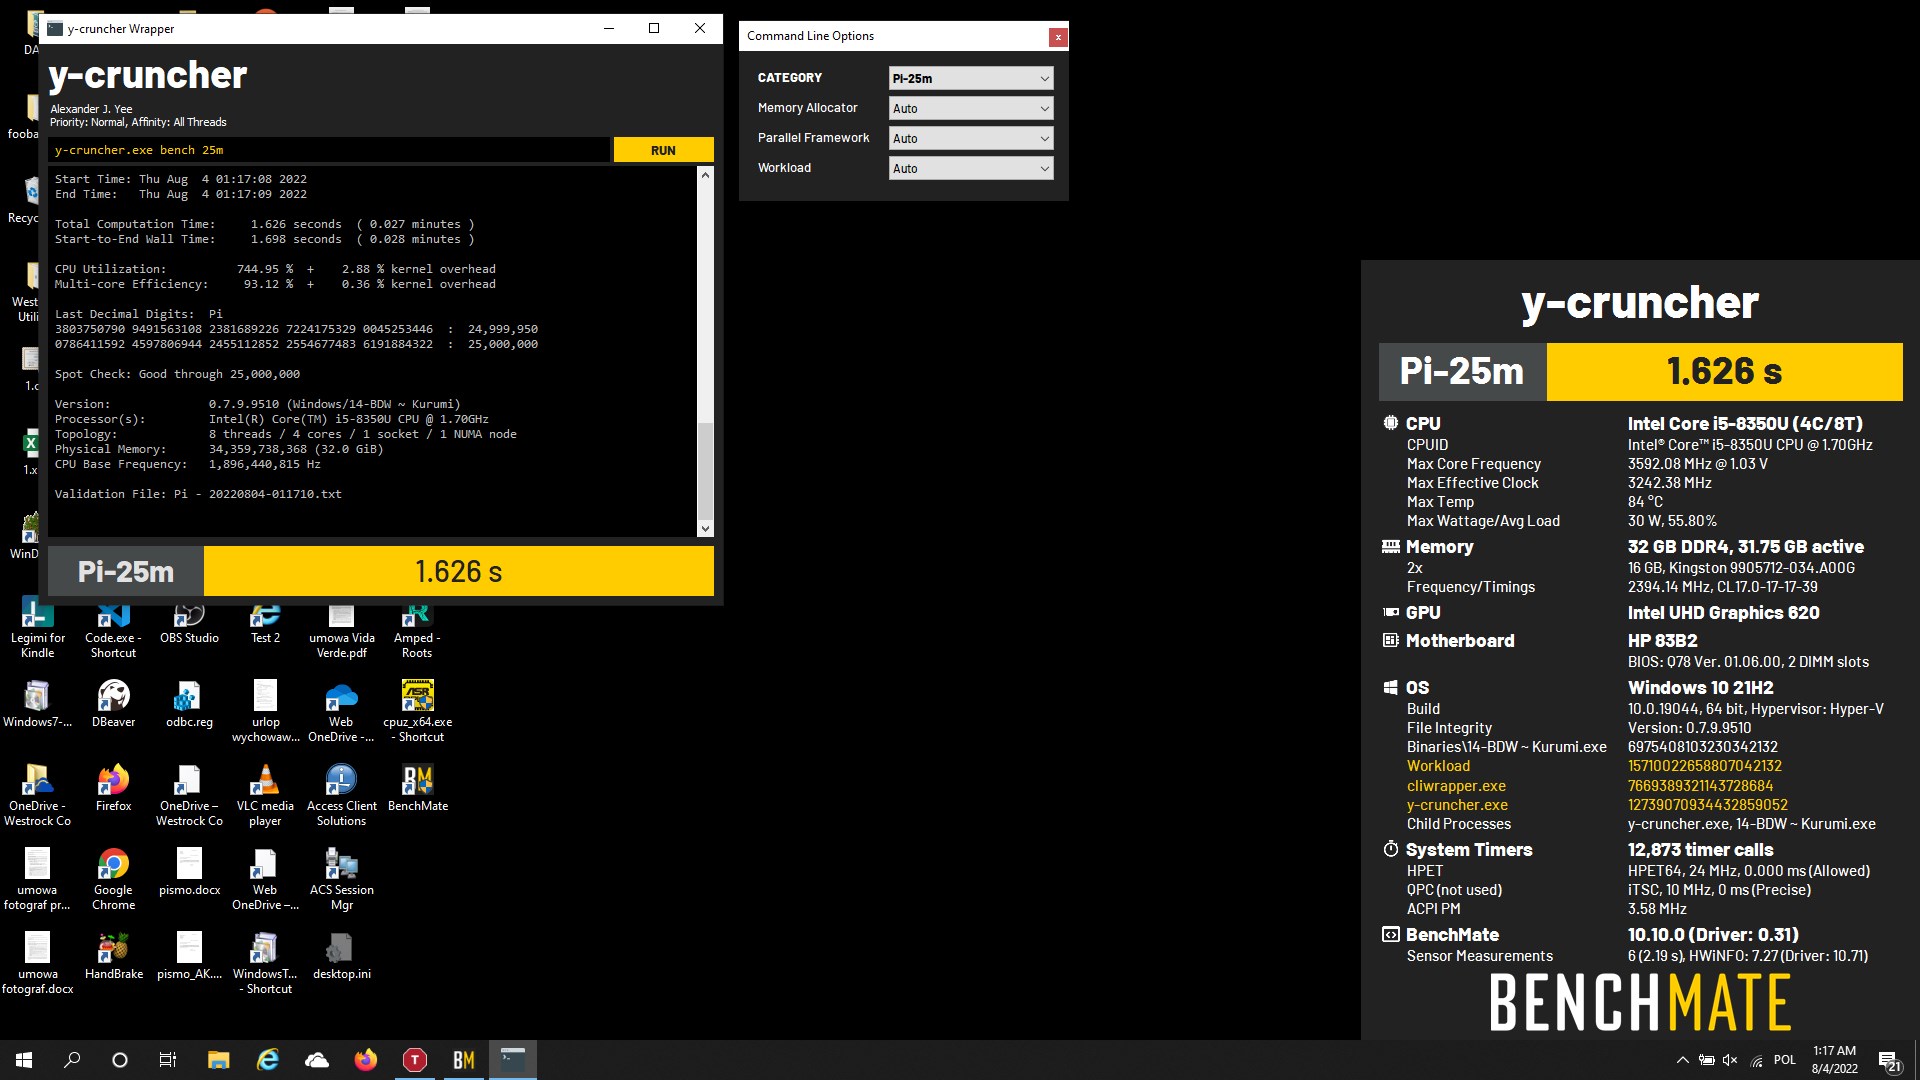Open File Explorer from taskbar
Viewport: 1920px width, 1080px height.
tap(218, 1060)
